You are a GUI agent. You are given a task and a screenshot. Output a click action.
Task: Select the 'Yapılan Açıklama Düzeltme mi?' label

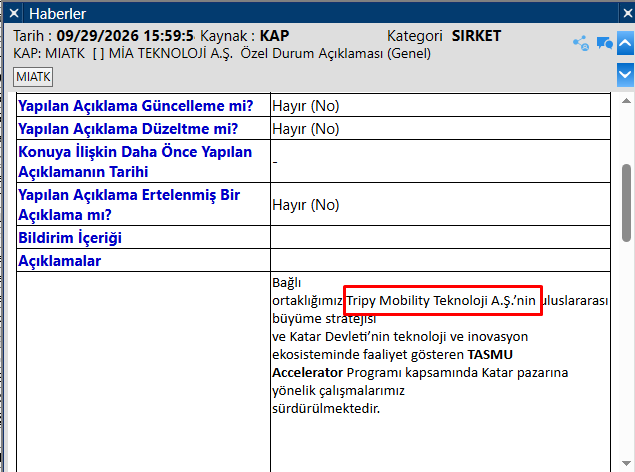tap(128, 129)
